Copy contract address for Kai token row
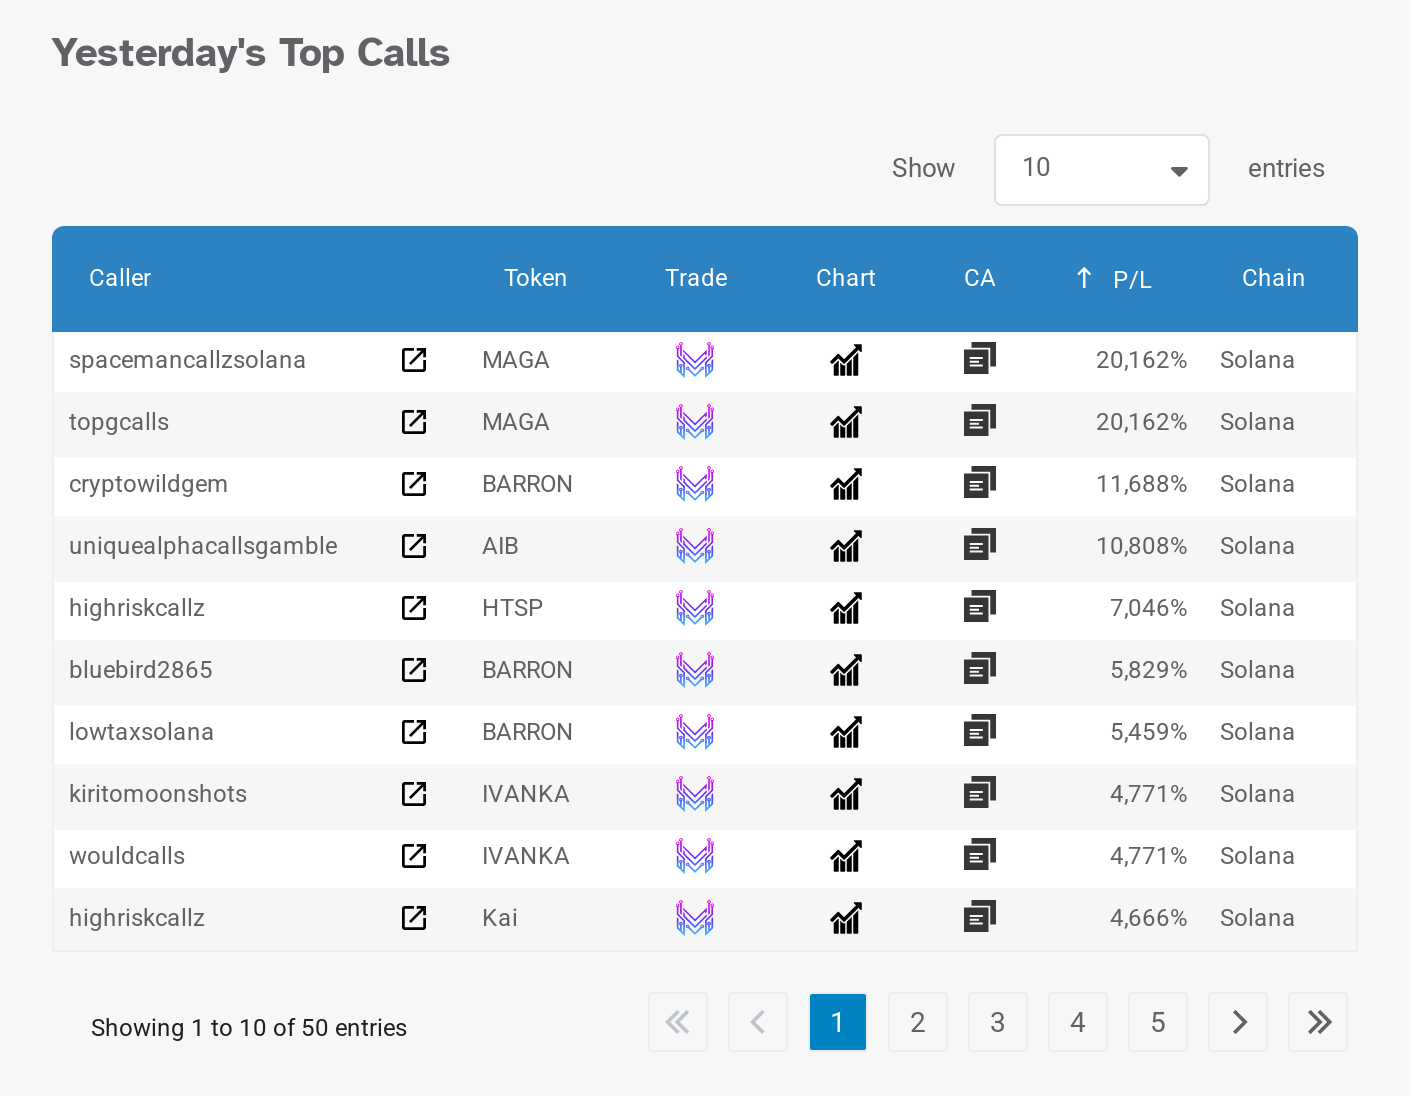 point(980,917)
